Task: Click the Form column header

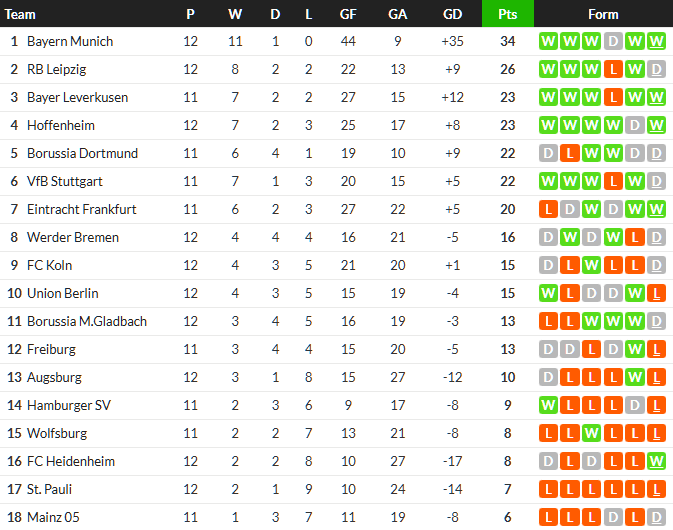Action: (x=603, y=14)
